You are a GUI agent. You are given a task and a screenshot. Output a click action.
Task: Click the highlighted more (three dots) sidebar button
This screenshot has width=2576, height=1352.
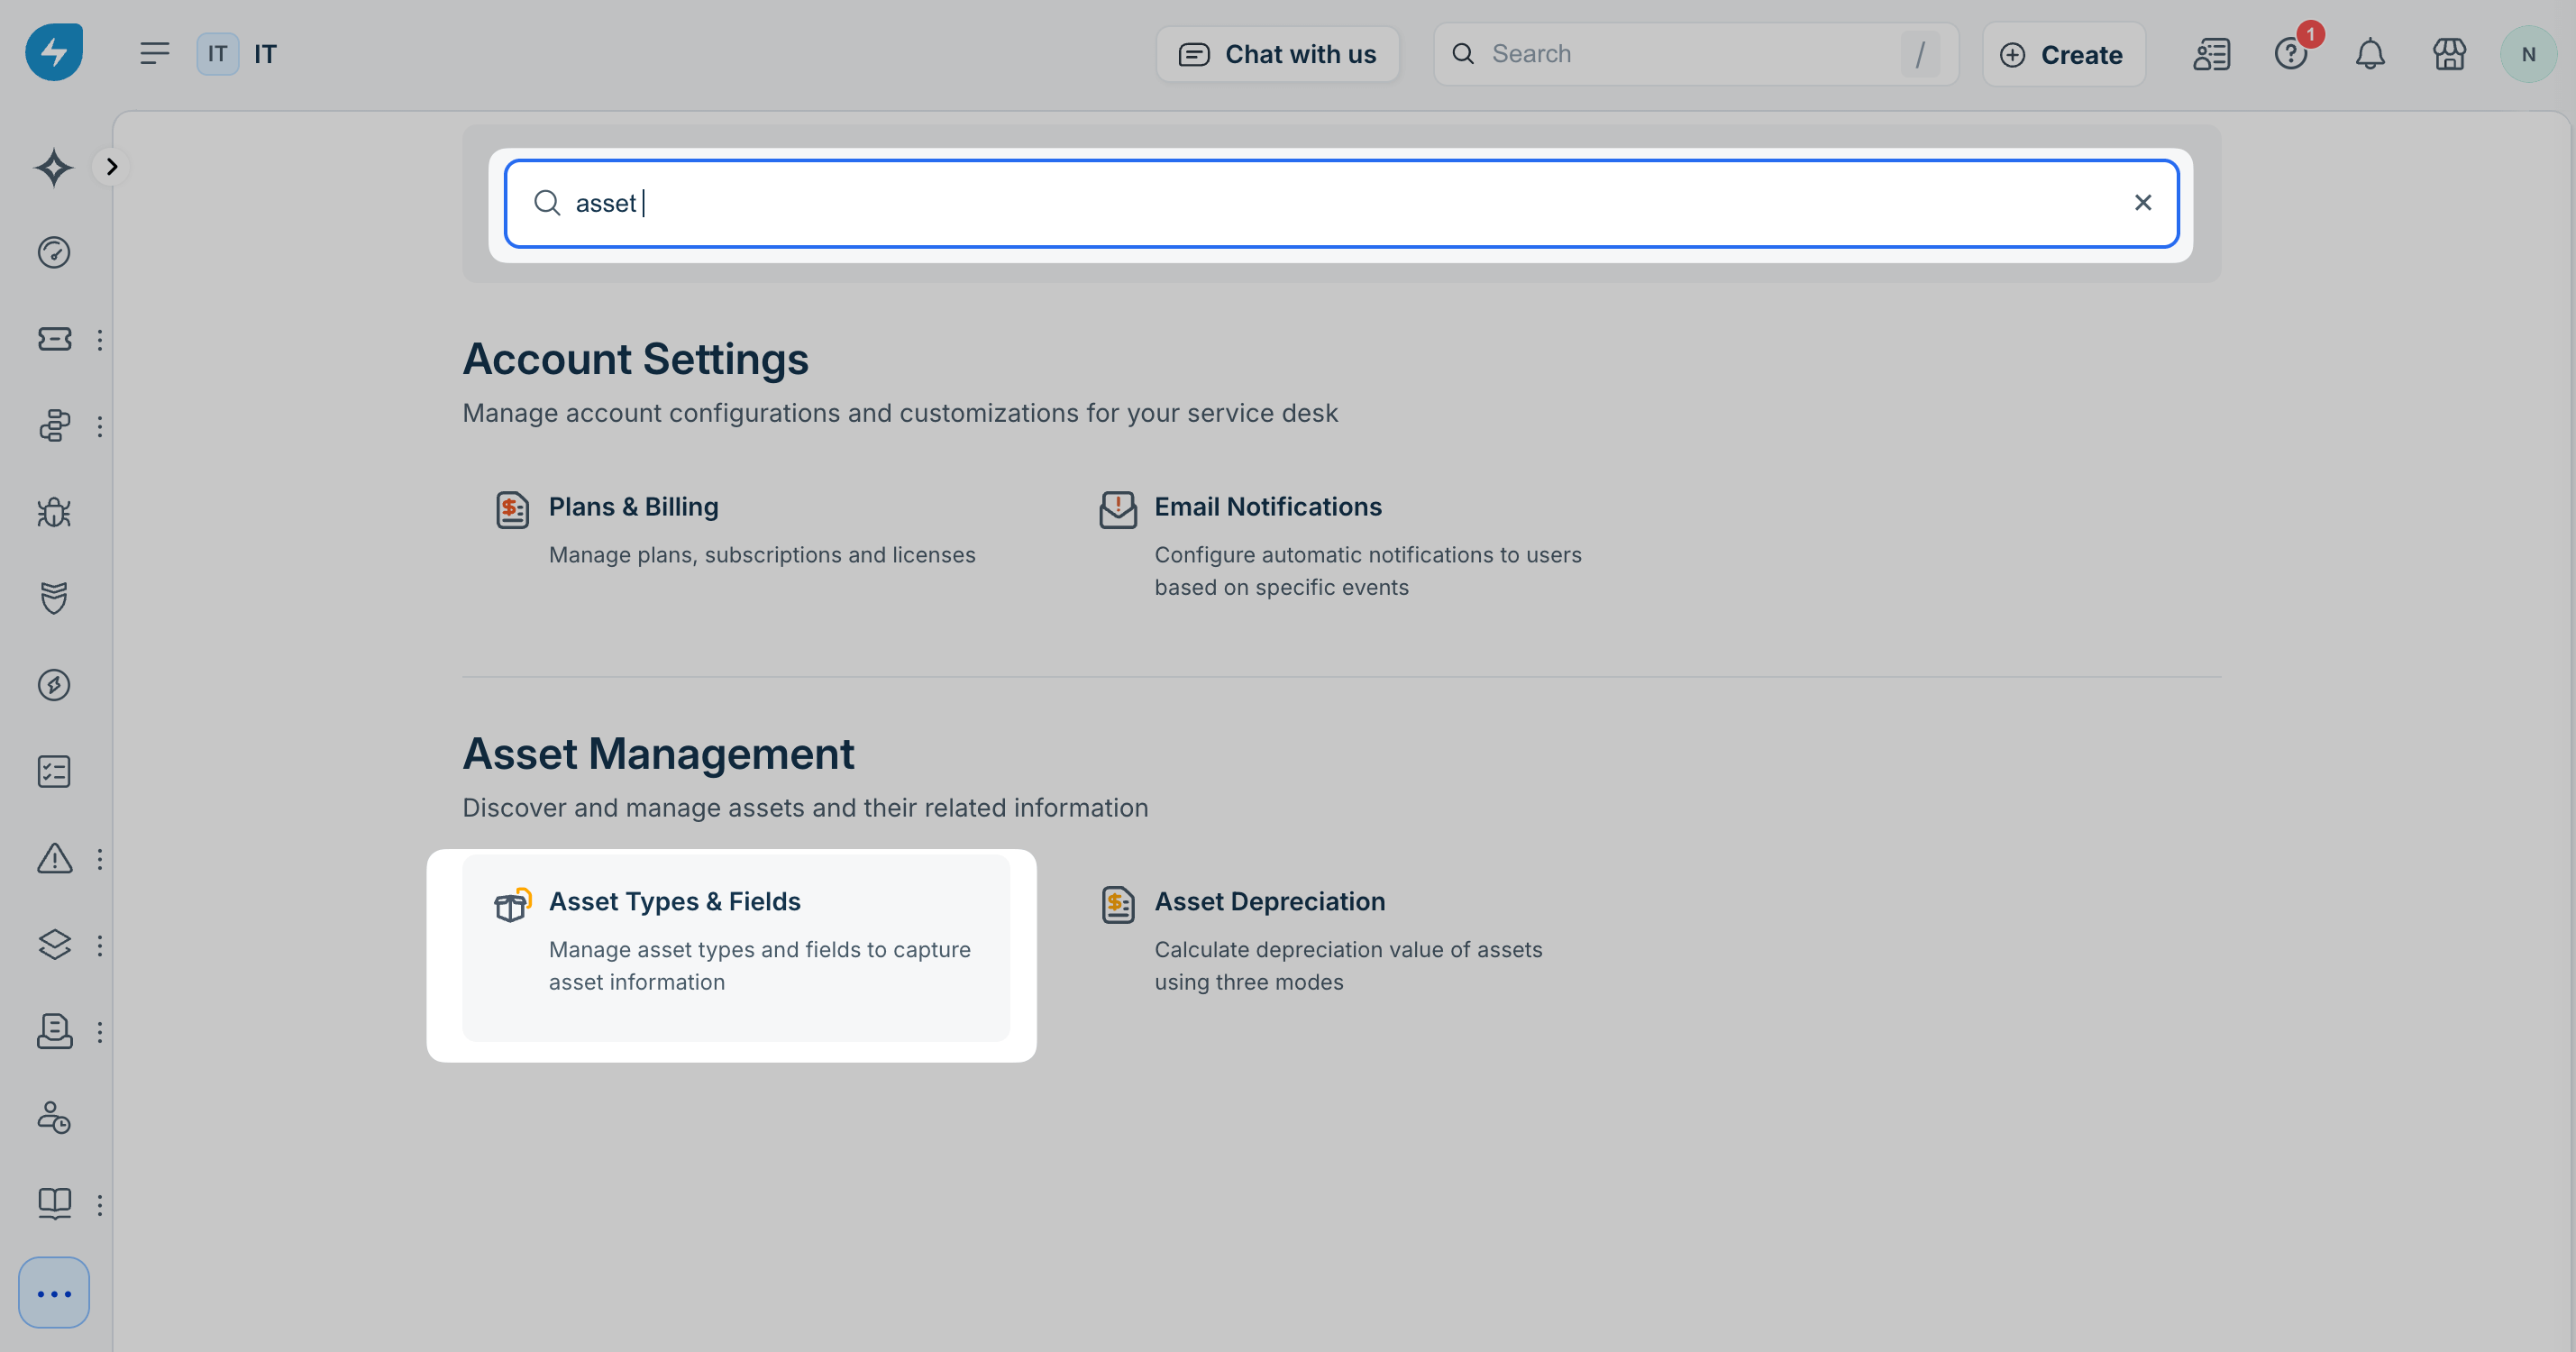coord(54,1293)
